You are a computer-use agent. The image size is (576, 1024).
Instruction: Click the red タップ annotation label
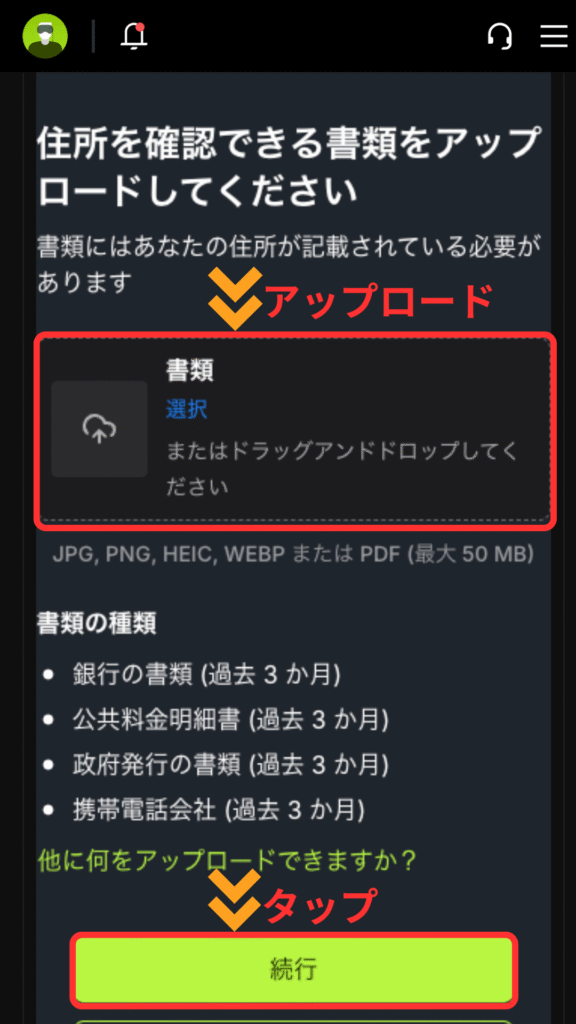tap(319, 906)
